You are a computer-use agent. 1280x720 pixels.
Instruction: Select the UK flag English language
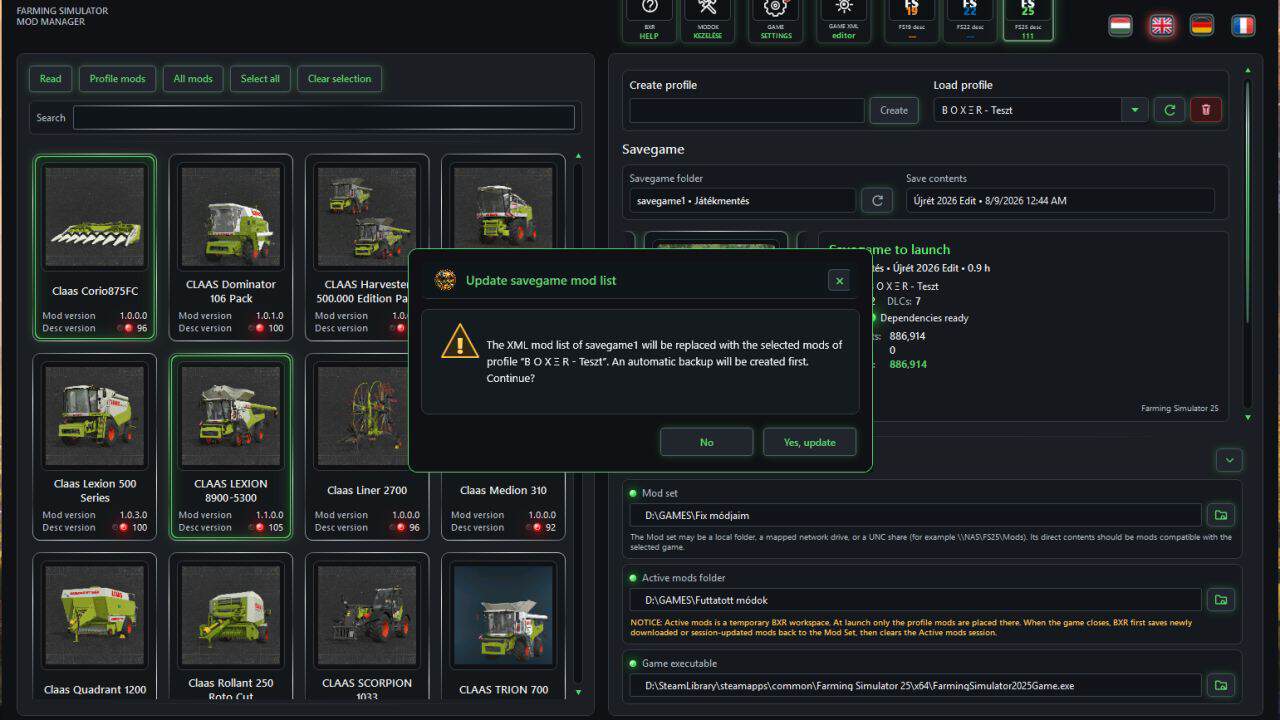point(1162,26)
